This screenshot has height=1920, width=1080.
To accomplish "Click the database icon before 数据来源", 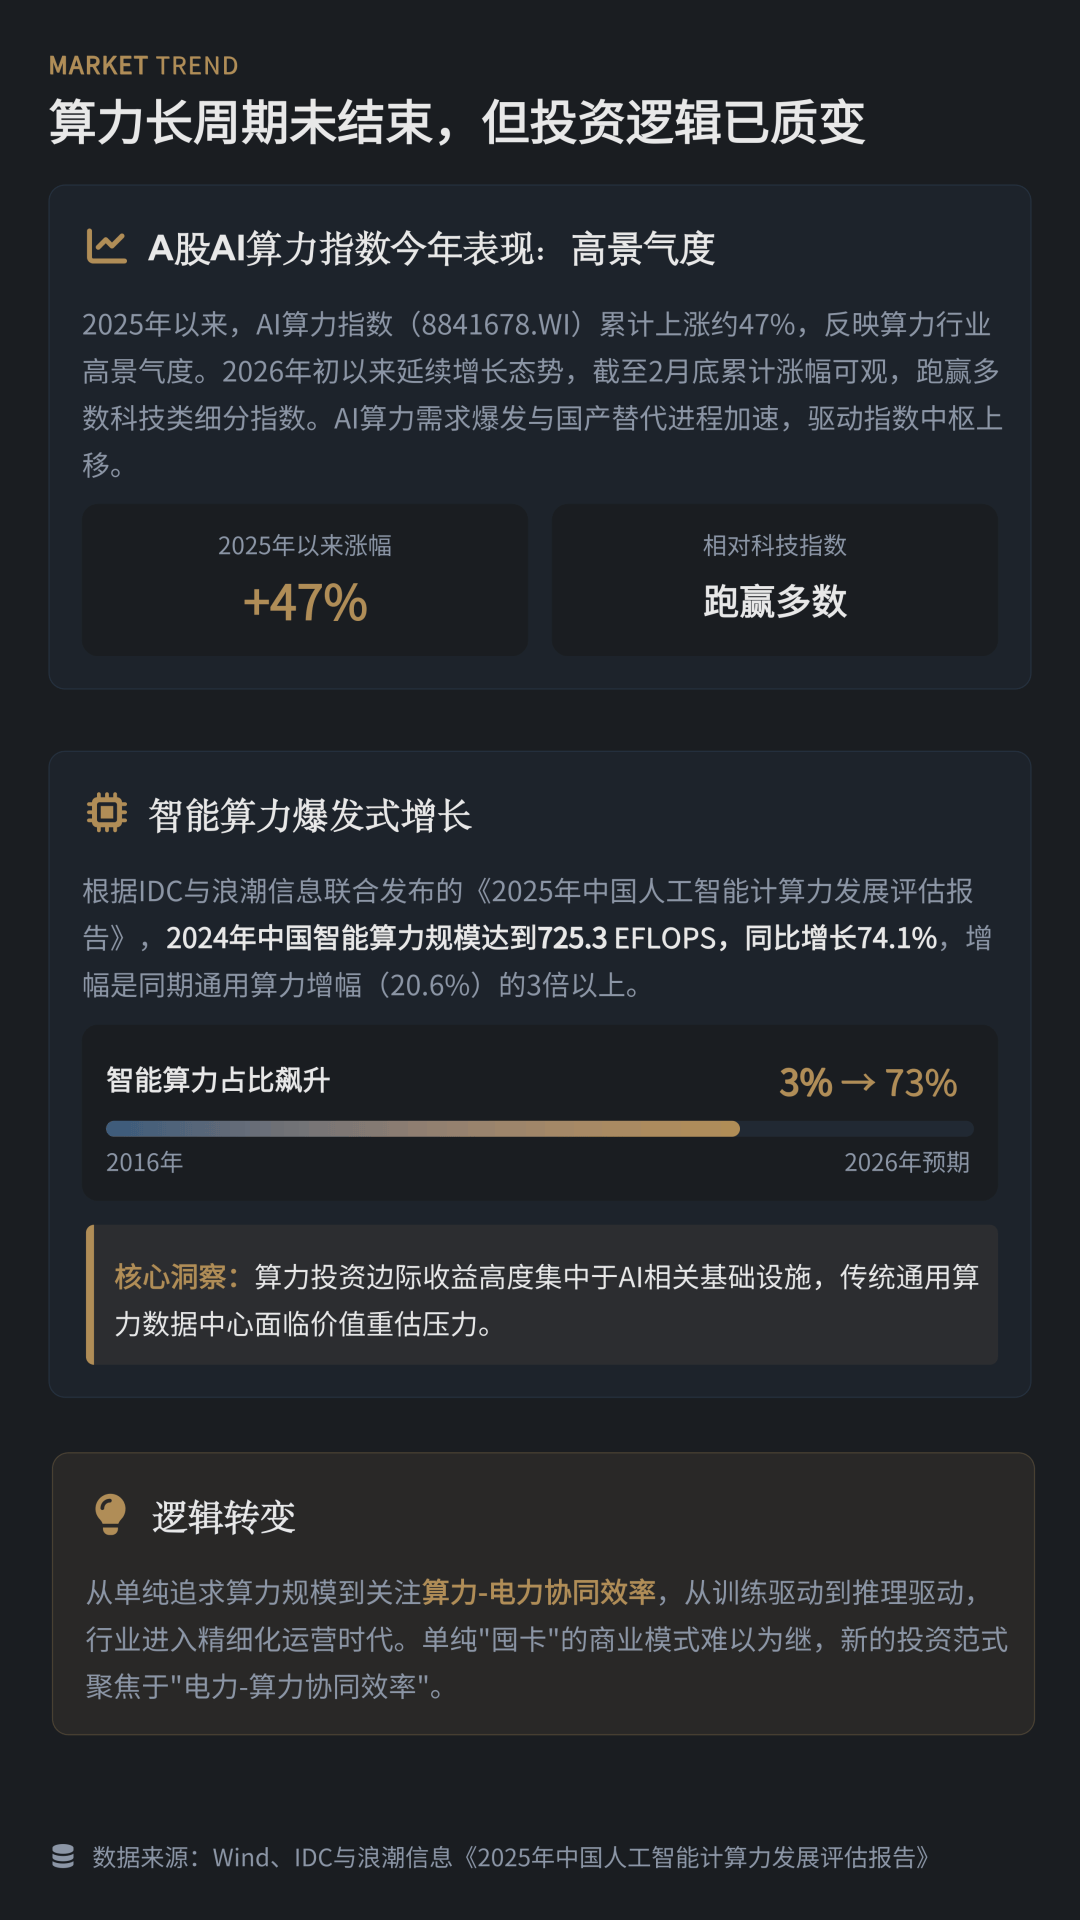I will 63,1857.
